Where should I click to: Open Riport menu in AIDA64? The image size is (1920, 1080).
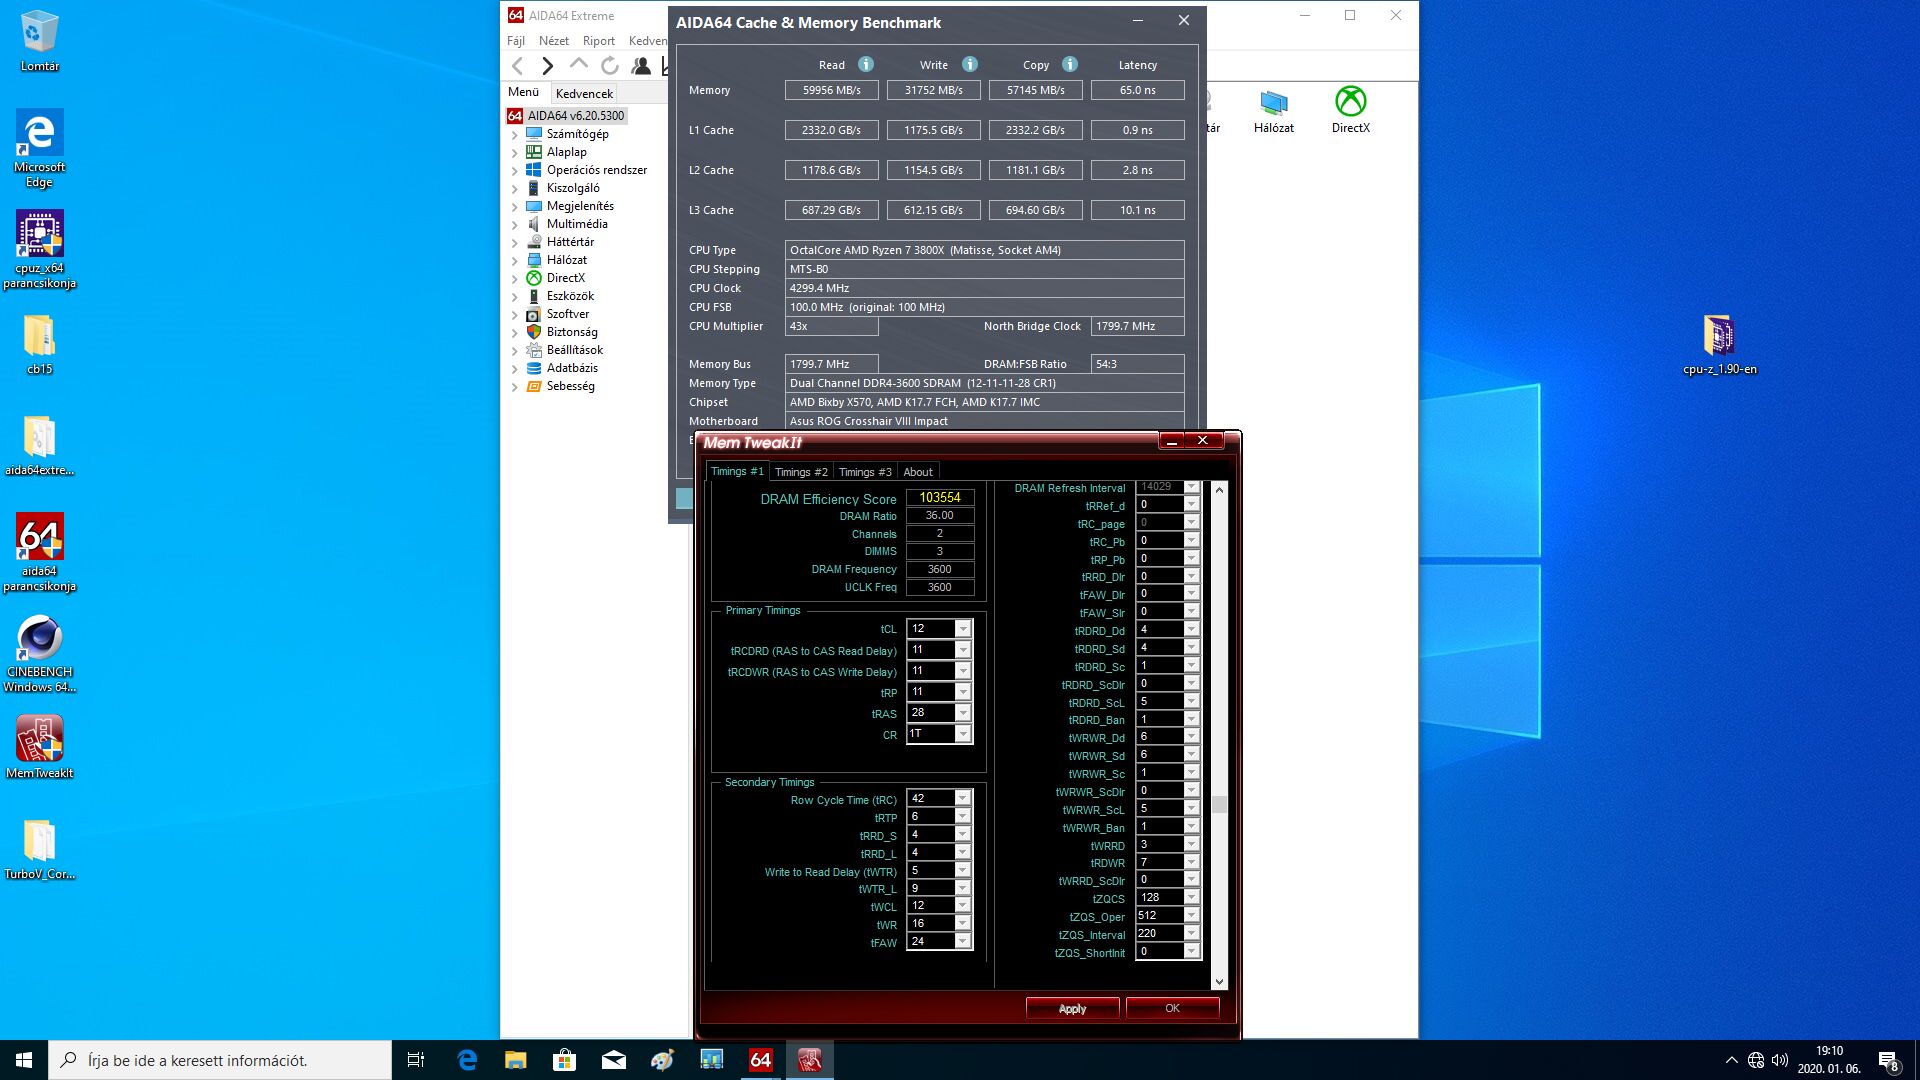pos(599,41)
